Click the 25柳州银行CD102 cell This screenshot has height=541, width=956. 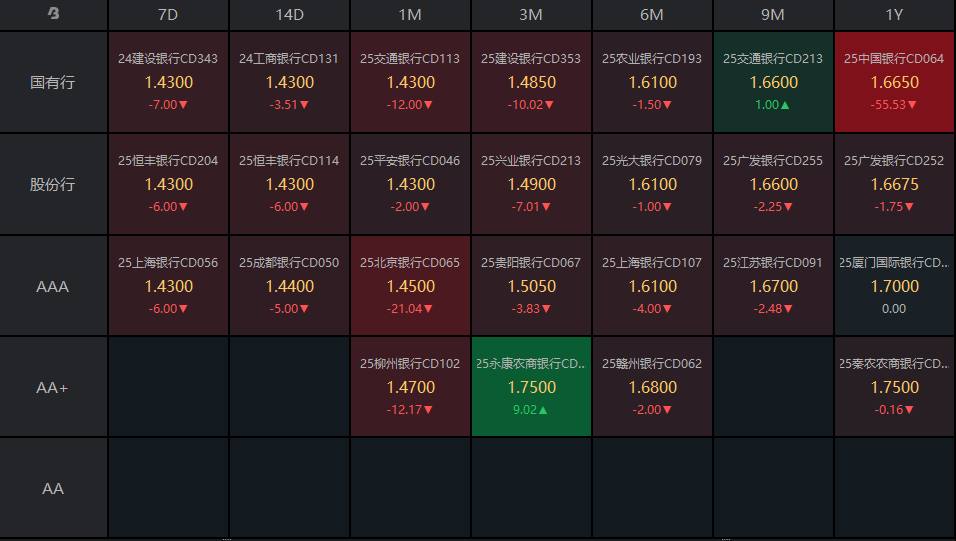(x=410, y=387)
